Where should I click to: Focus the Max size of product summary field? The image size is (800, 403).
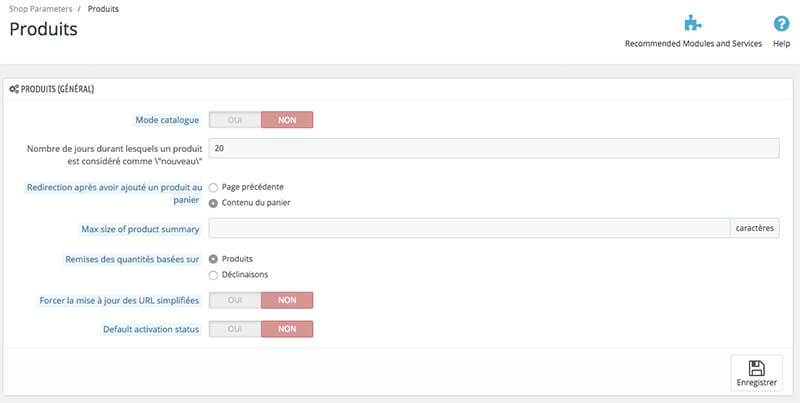click(469, 229)
